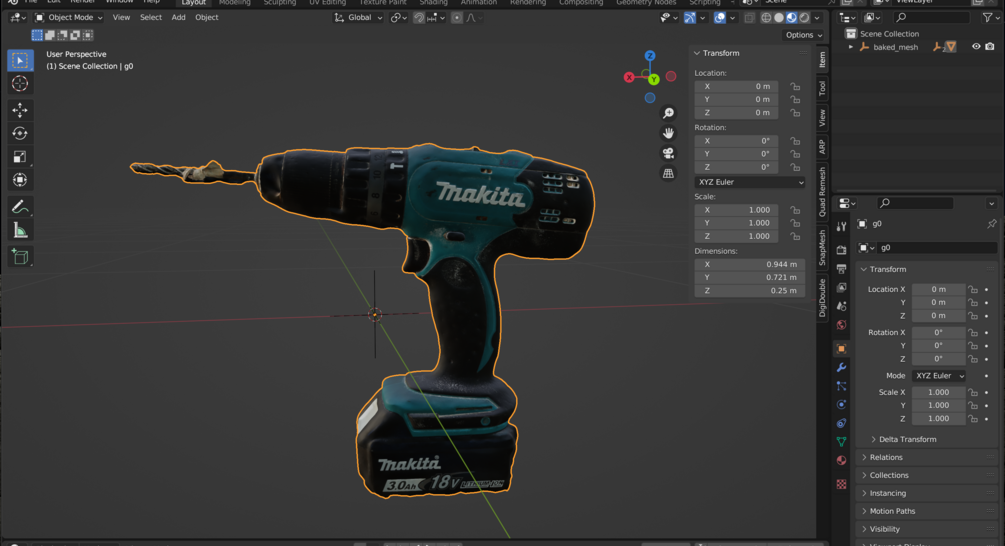Open the Tool properties tab (wrench-screwdriver)
The height and width of the screenshot is (546, 1005).
click(x=842, y=226)
